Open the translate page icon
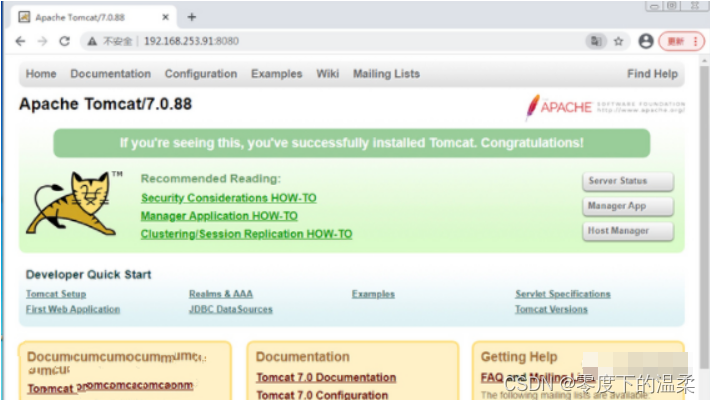 point(596,41)
